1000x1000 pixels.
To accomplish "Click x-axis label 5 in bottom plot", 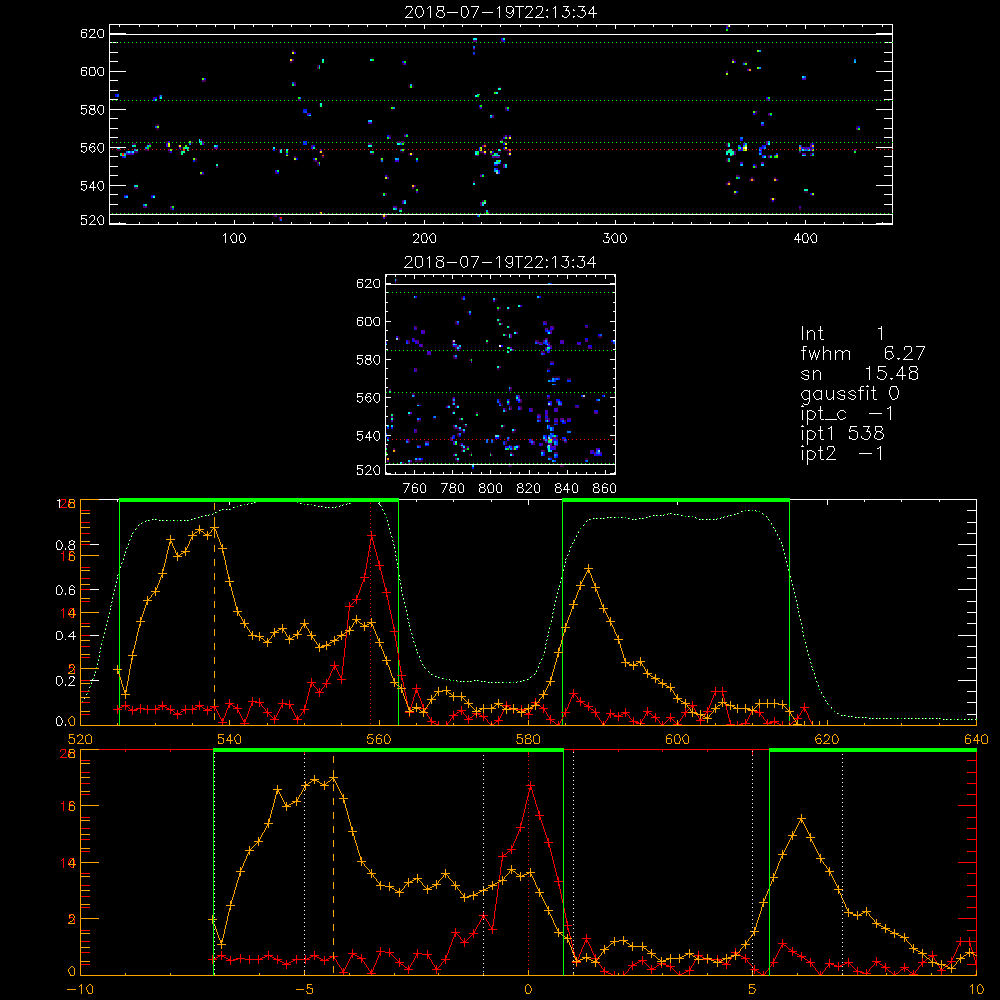I will (753, 990).
